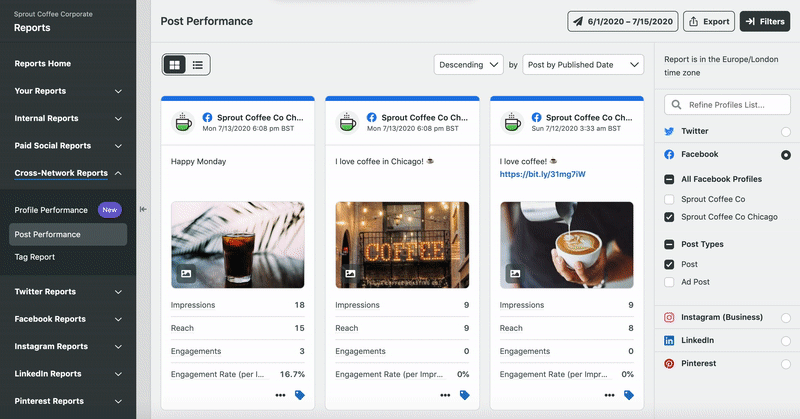Image resolution: width=800 pixels, height=419 pixels.
Task: Click the Pinterest icon in filters
Action: (669, 363)
